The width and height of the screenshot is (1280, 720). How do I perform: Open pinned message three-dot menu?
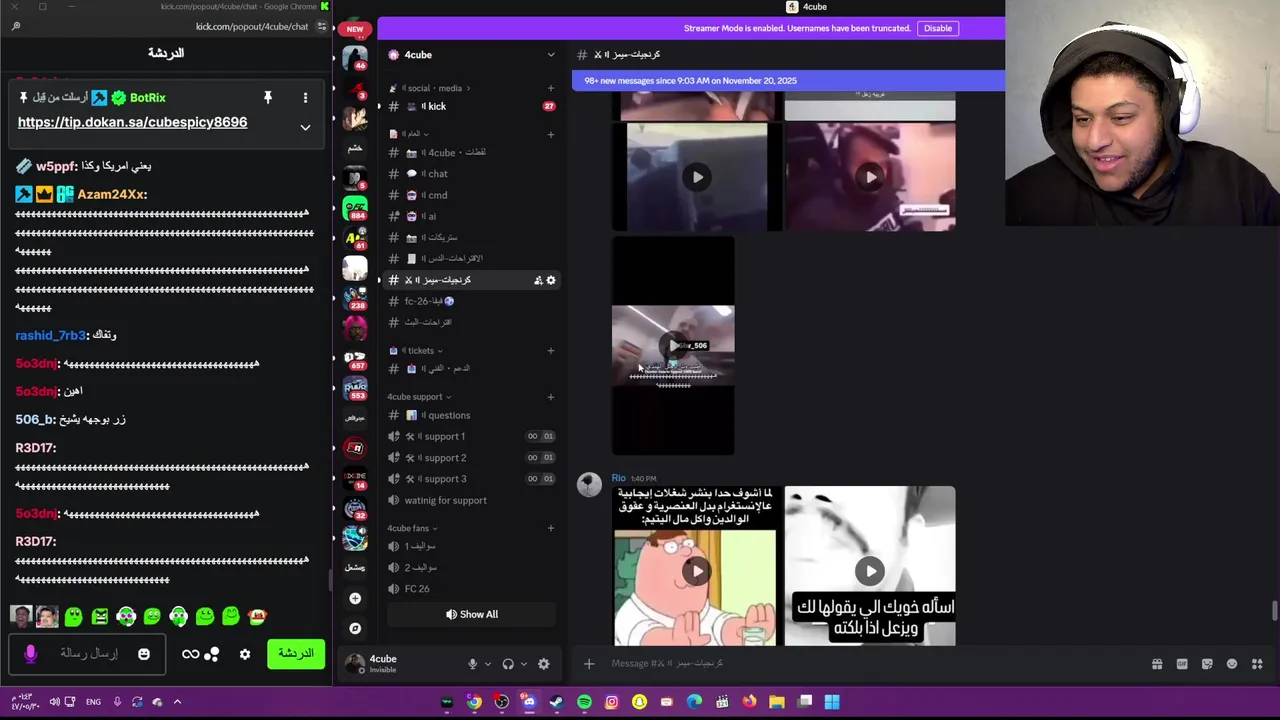305,98
